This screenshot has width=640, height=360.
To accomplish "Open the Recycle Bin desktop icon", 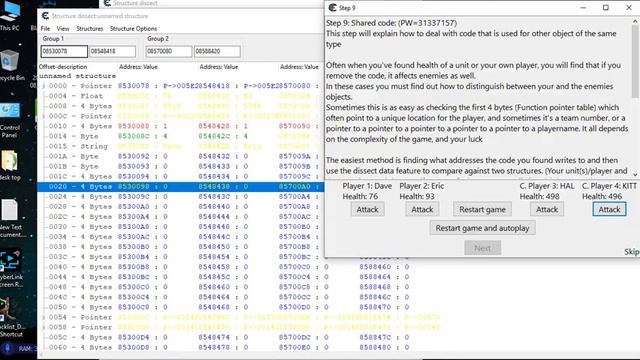I will [11, 64].
